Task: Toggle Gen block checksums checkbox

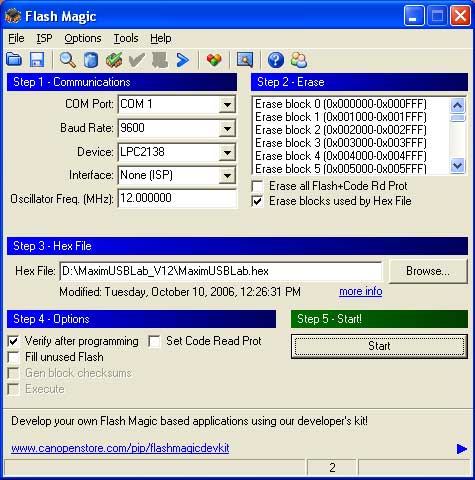Action: pos(13,373)
